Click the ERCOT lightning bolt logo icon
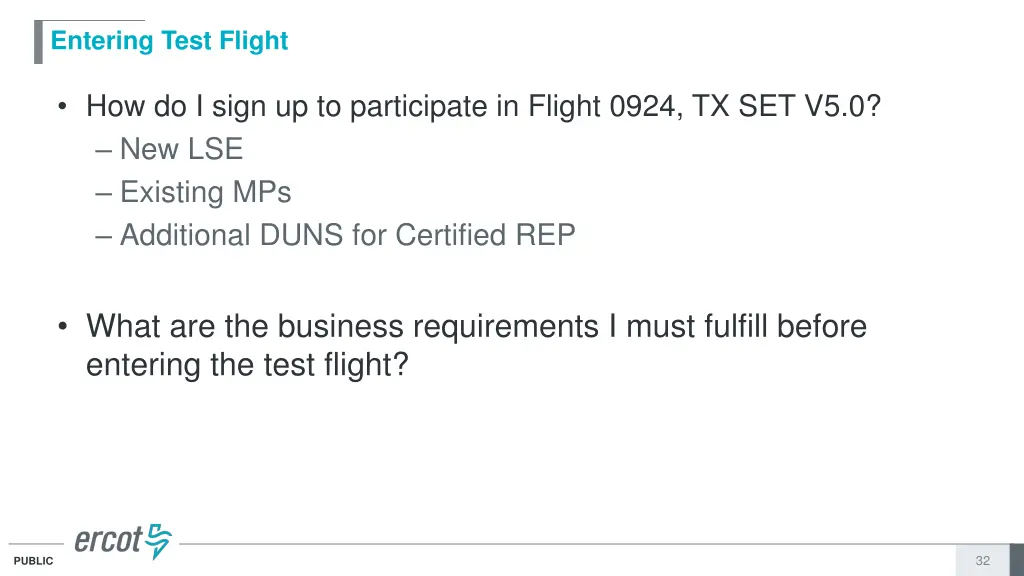 pyautogui.click(x=159, y=541)
